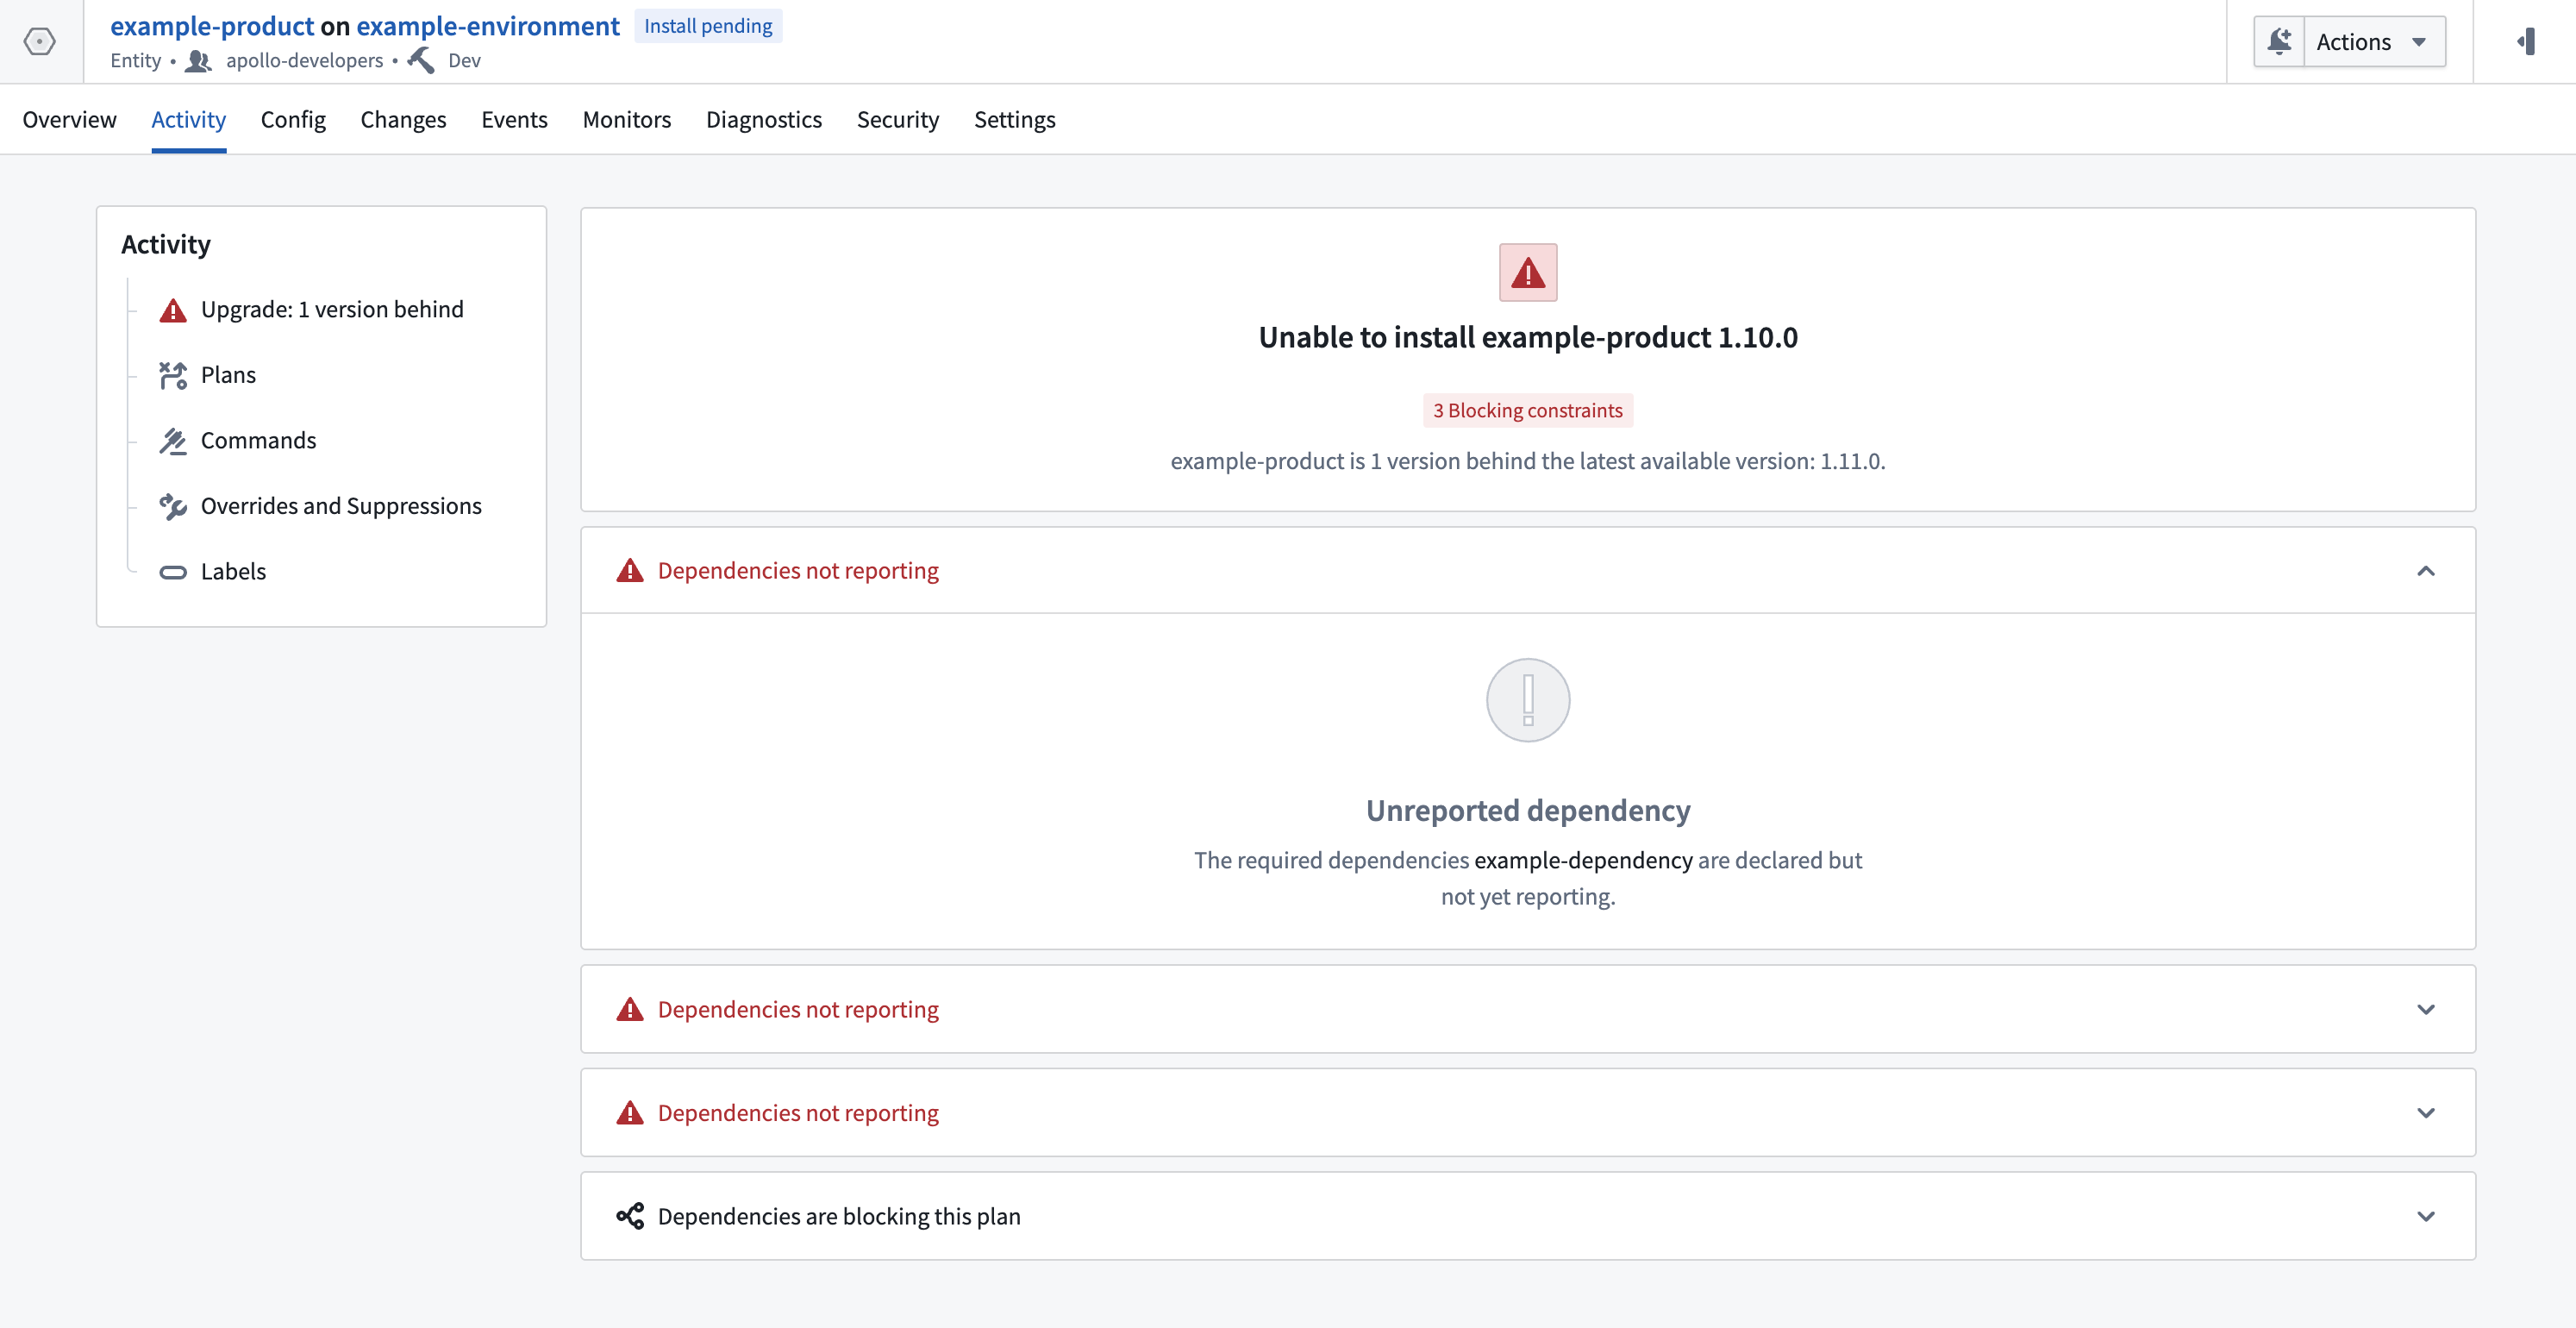Open the Diagnostics tab
2576x1328 pixels.
[x=764, y=119]
